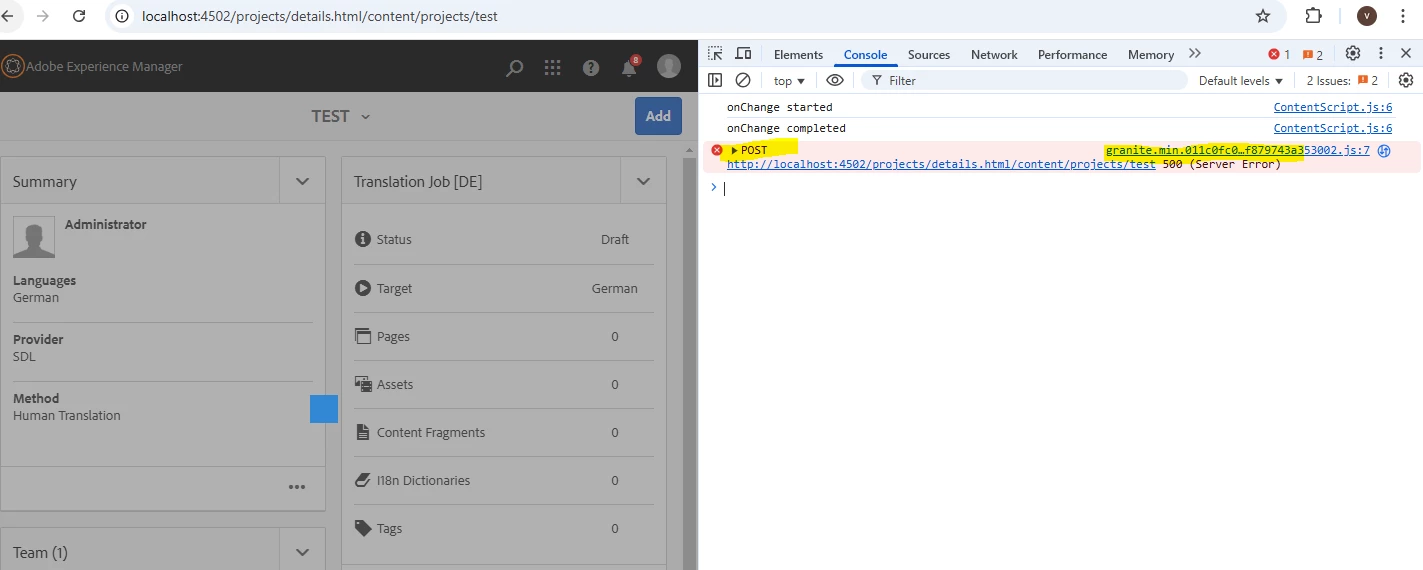This screenshot has width=1423, height=570.
Task: Open the failed POST request URL link
Action: click(x=941, y=164)
